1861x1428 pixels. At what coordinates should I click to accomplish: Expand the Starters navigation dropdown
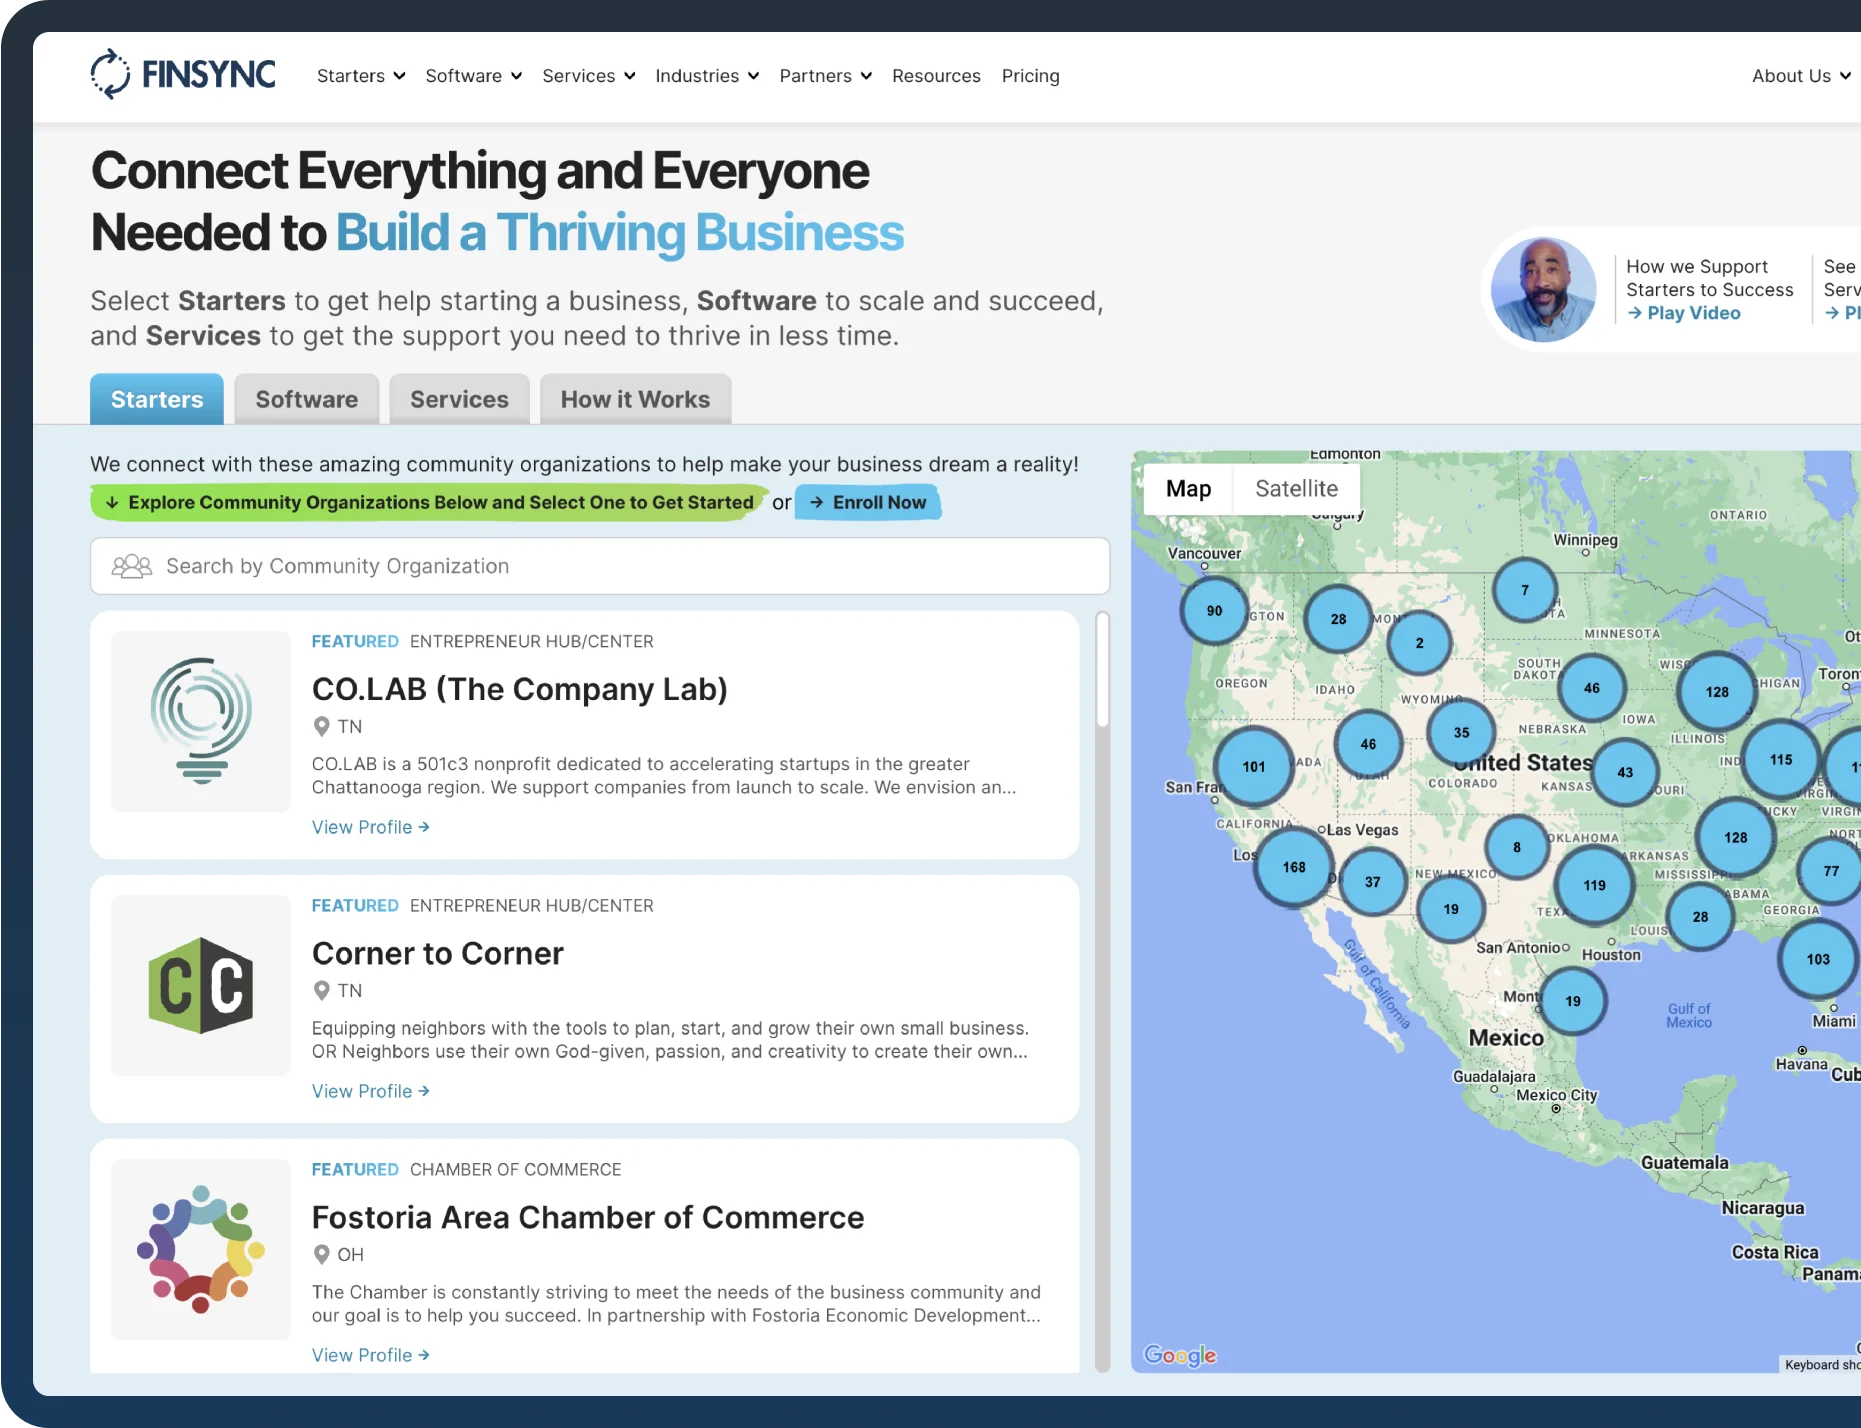point(361,76)
